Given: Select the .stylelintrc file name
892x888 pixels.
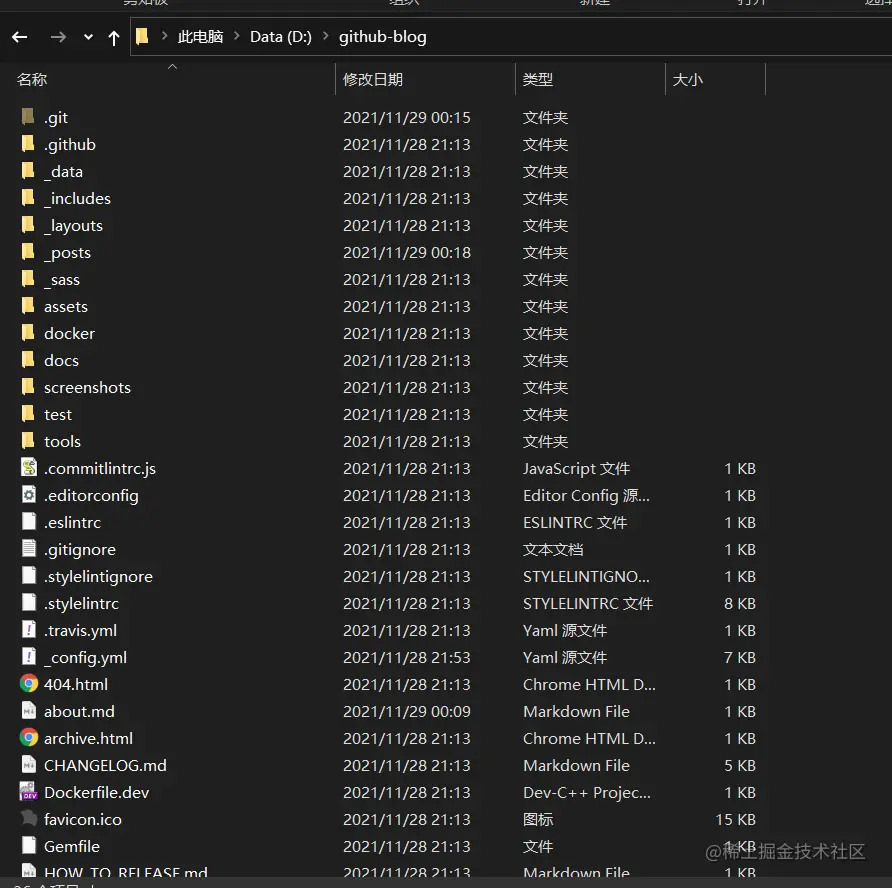Looking at the screenshot, I should (x=81, y=604).
